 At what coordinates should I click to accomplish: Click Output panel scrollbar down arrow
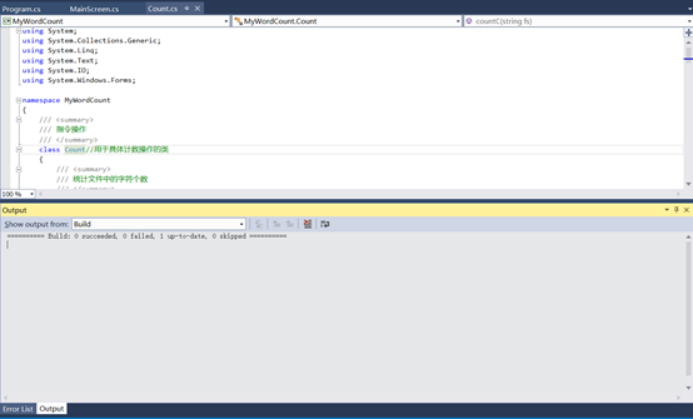click(688, 388)
